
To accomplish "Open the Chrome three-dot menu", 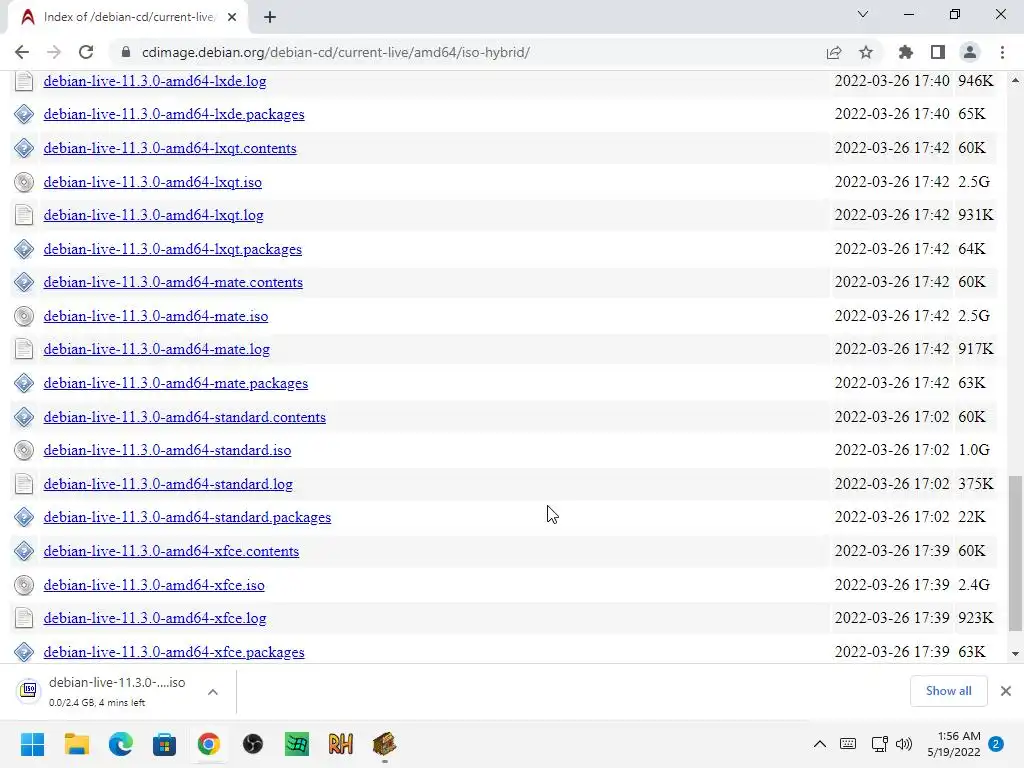I will point(1002,52).
